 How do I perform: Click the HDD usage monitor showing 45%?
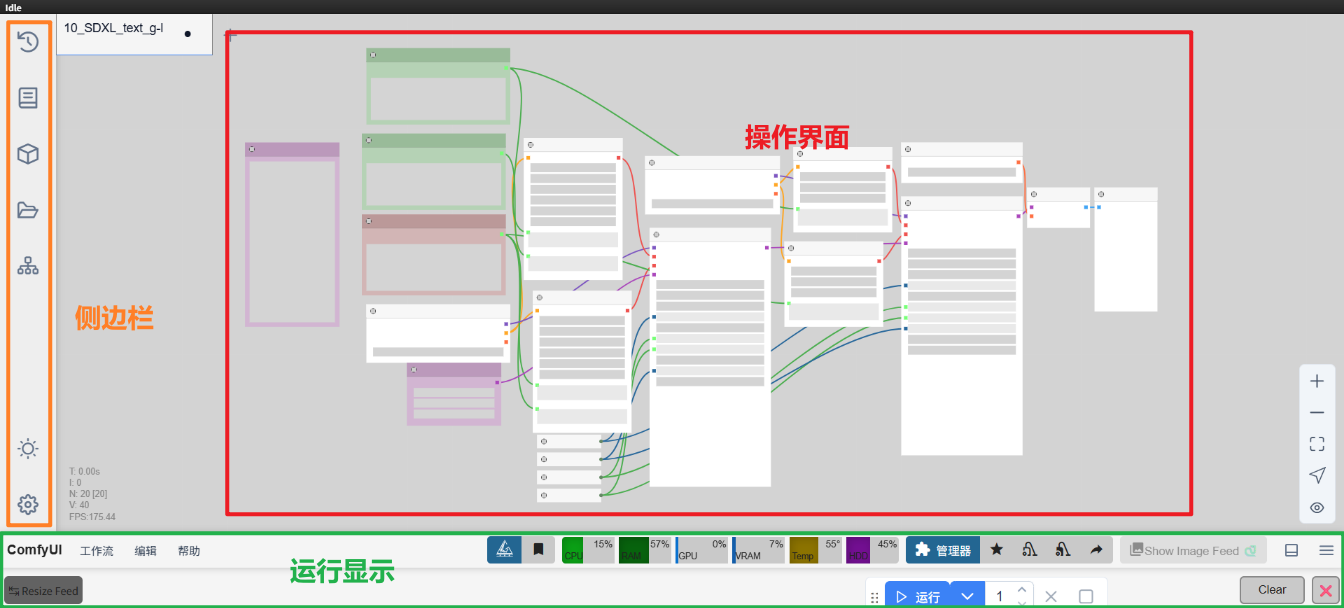[x=873, y=550]
